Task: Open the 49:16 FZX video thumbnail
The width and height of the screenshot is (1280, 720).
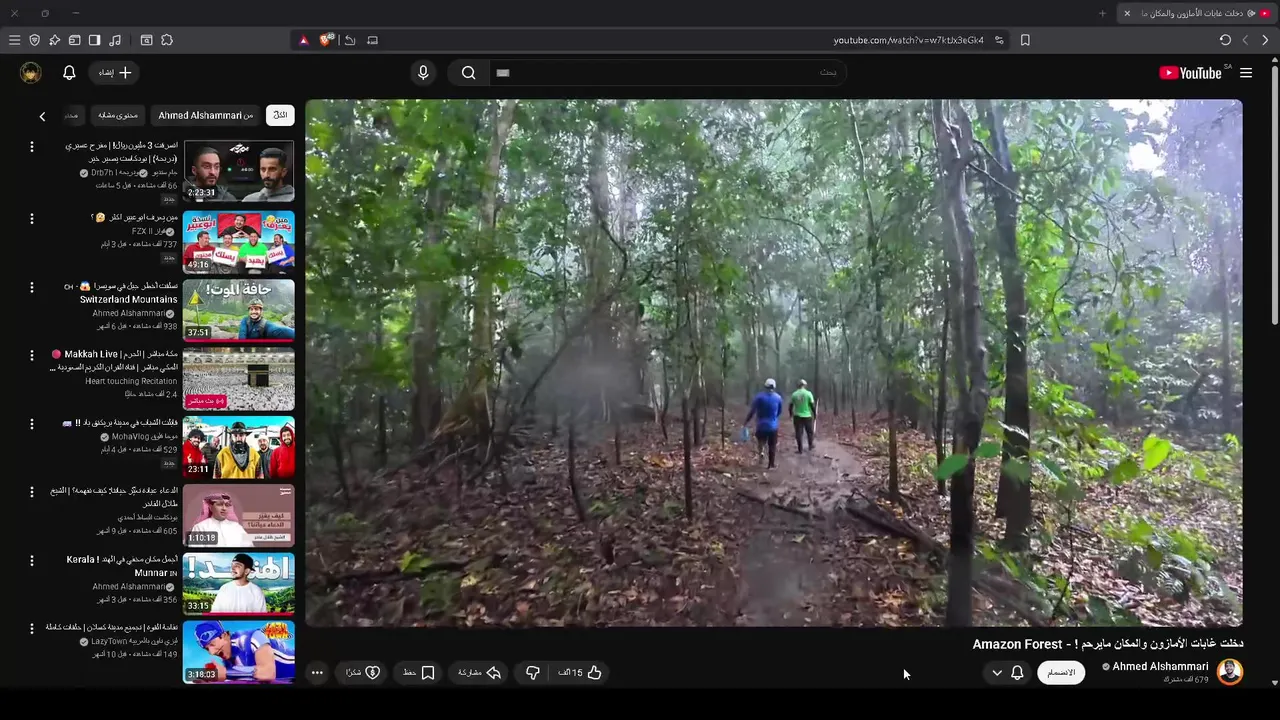Action: [239, 241]
